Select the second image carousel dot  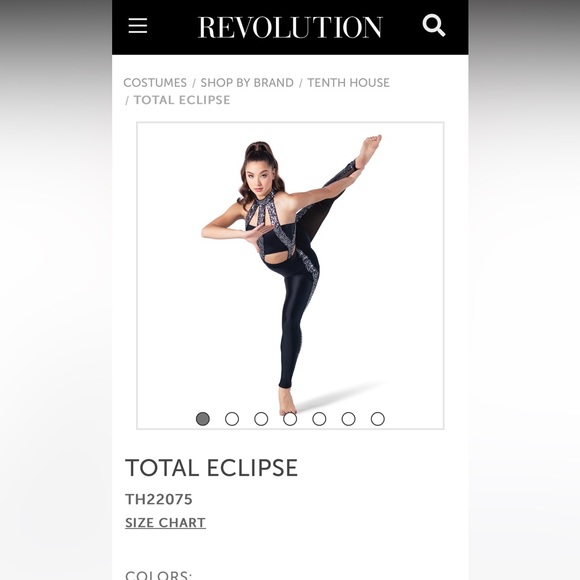coord(232,419)
